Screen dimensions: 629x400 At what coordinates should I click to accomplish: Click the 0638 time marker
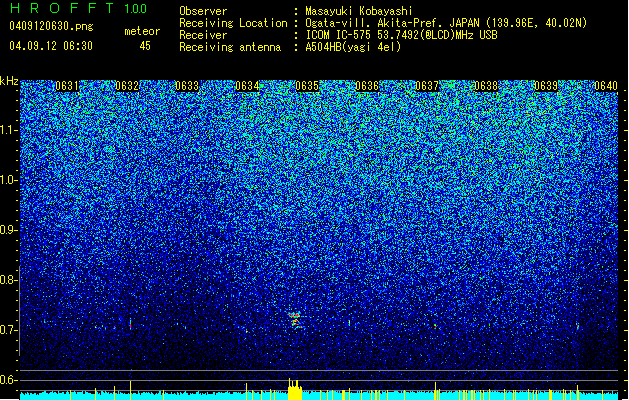click(486, 86)
